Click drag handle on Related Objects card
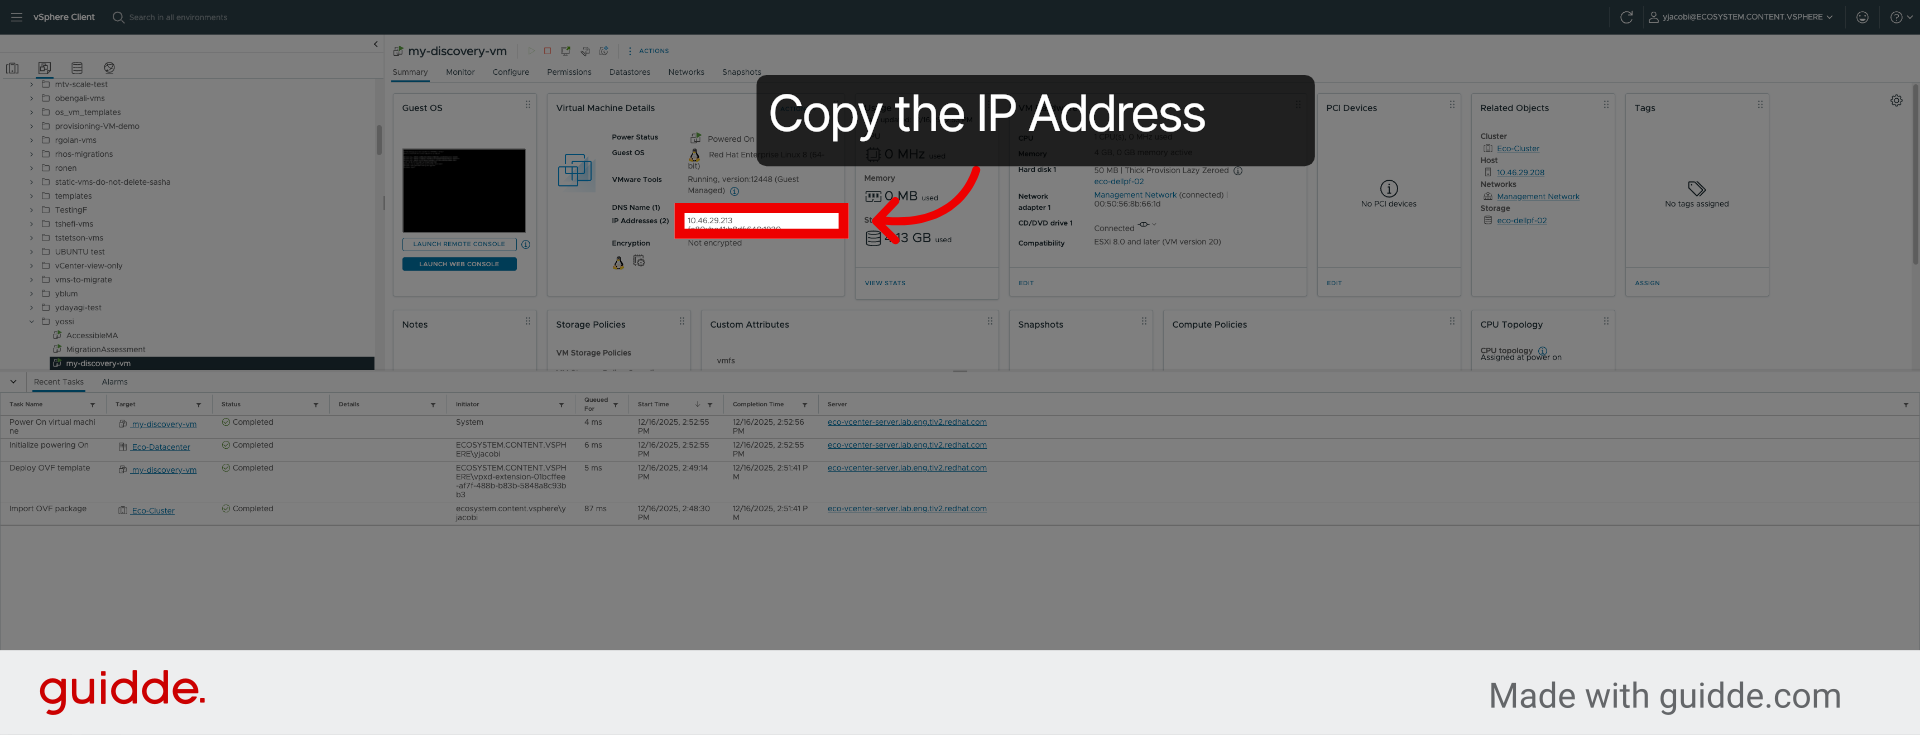The height and width of the screenshot is (735, 1920). pos(1606,104)
